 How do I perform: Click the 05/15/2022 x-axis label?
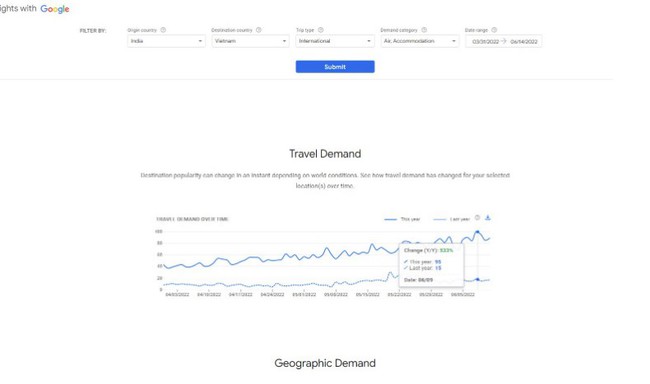click(367, 294)
